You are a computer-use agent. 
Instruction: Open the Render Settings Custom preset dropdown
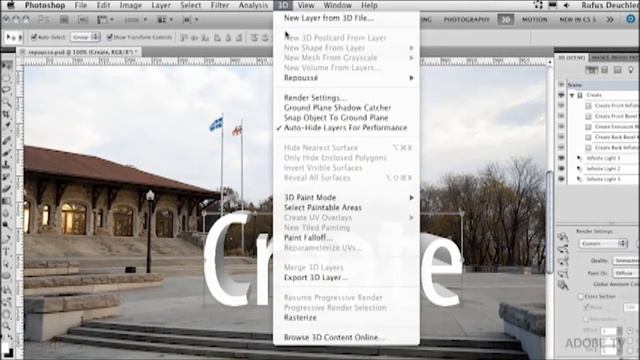coord(603,244)
